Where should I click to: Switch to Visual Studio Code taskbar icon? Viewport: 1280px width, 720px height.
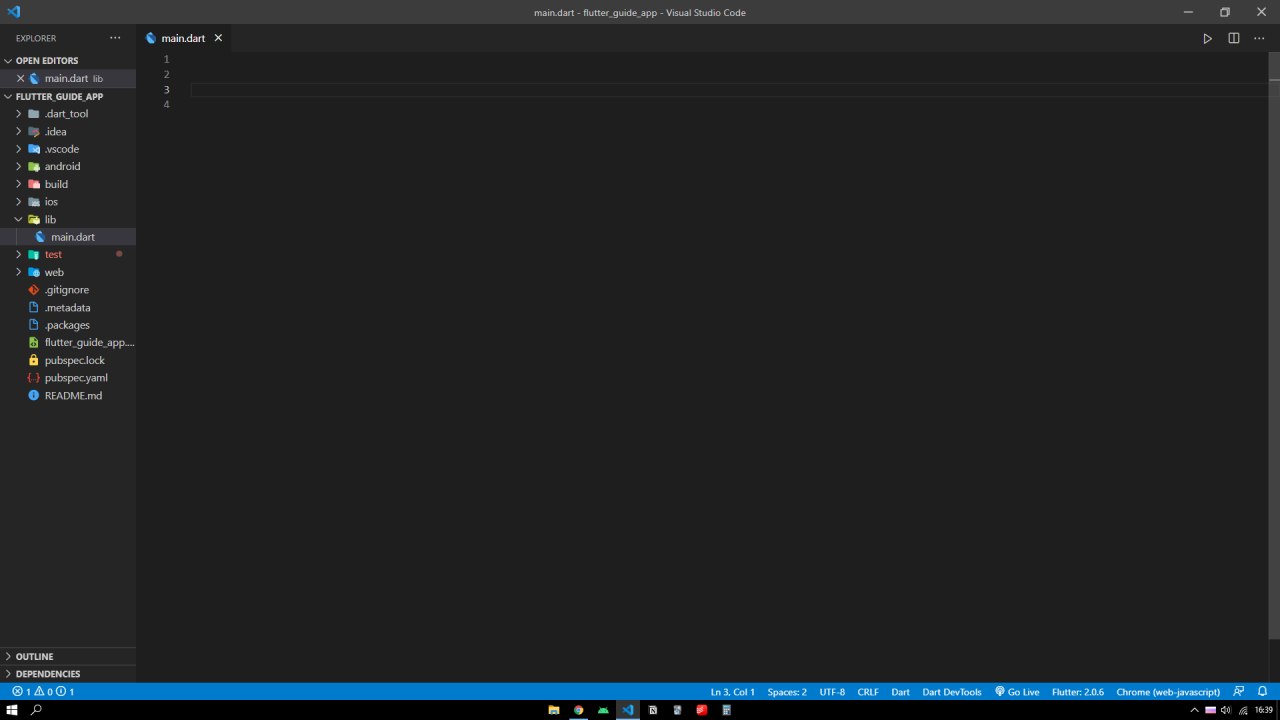(x=627, y=710)
